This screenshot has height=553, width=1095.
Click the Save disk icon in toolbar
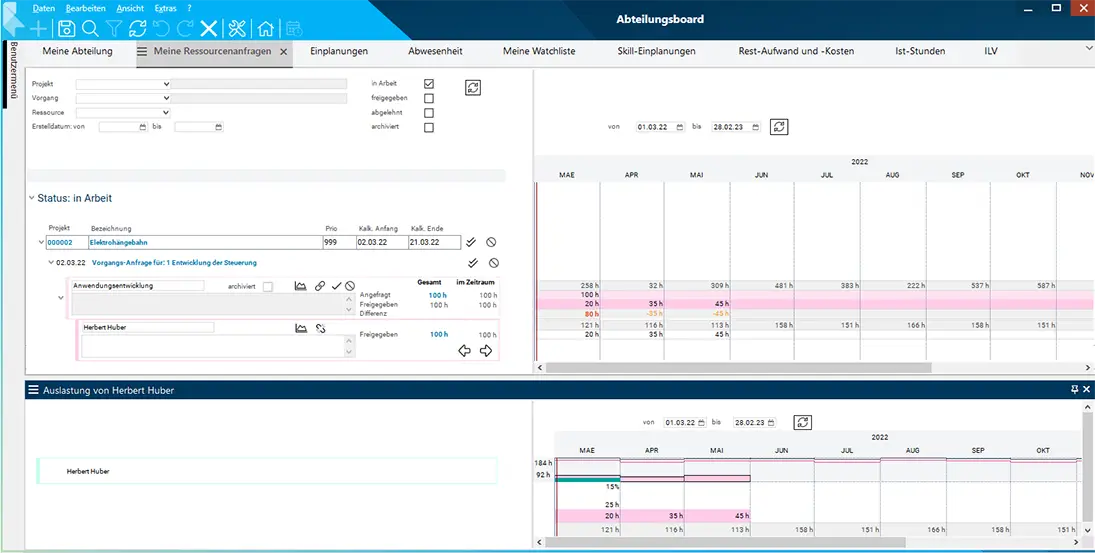coord(66,29)
